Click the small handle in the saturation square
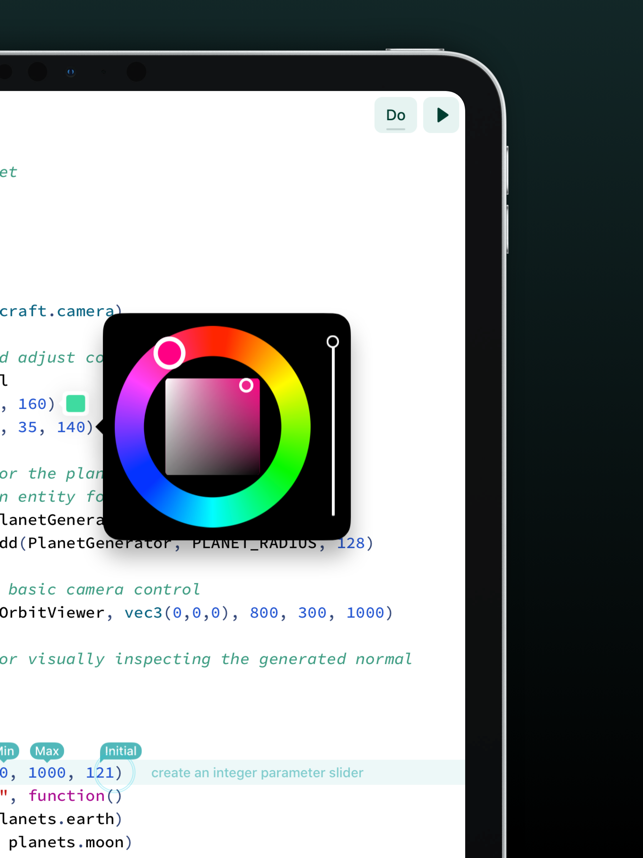Image resolution: width=643 pixels, height=858 pixels. click(x=246, y=385)
